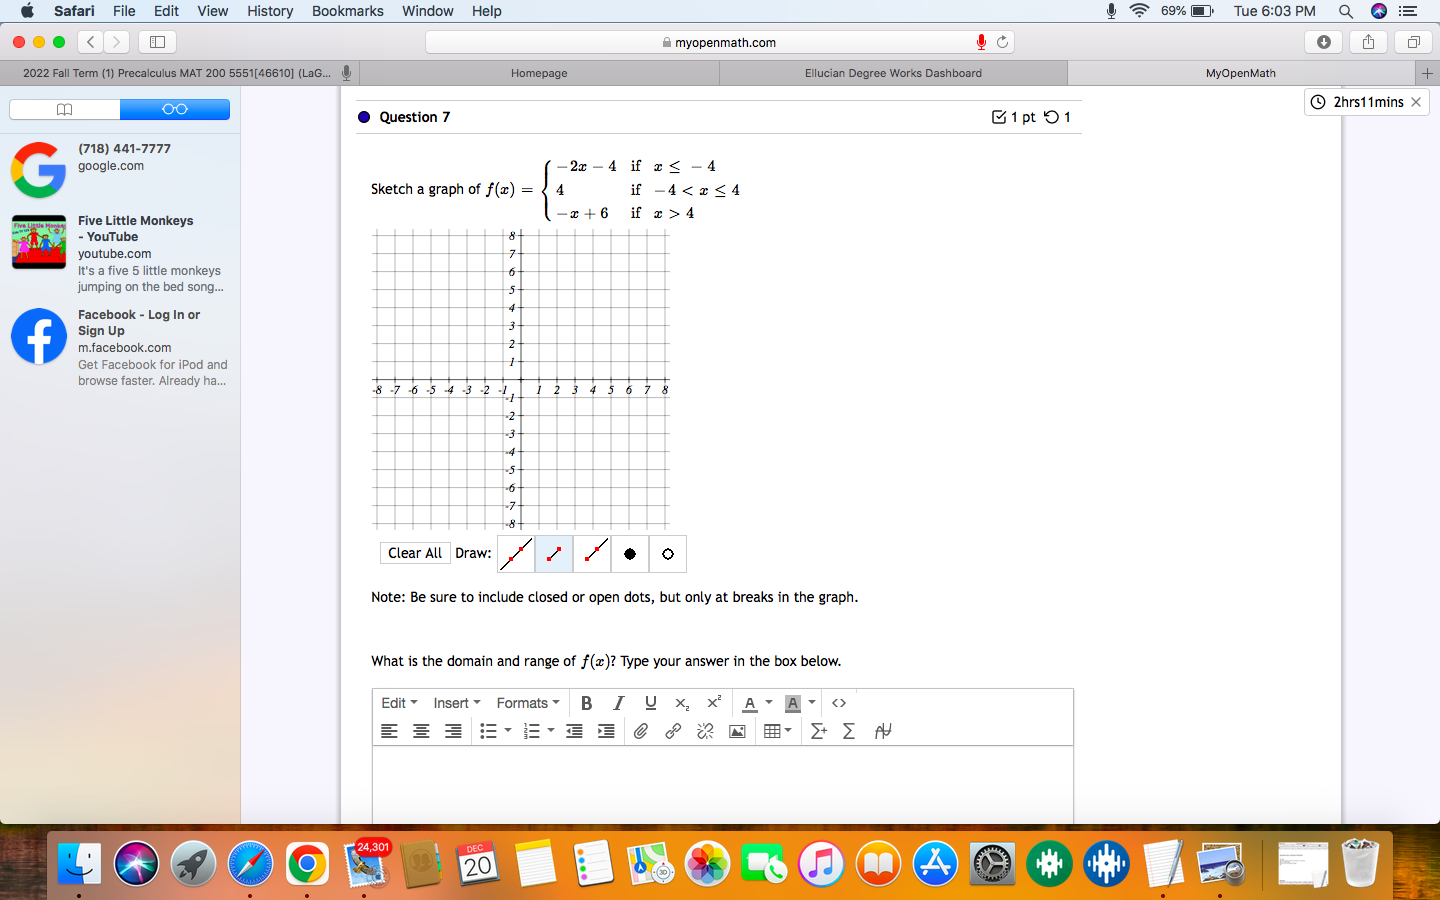Insert a summation symbol in the editor

coord(848,731)
